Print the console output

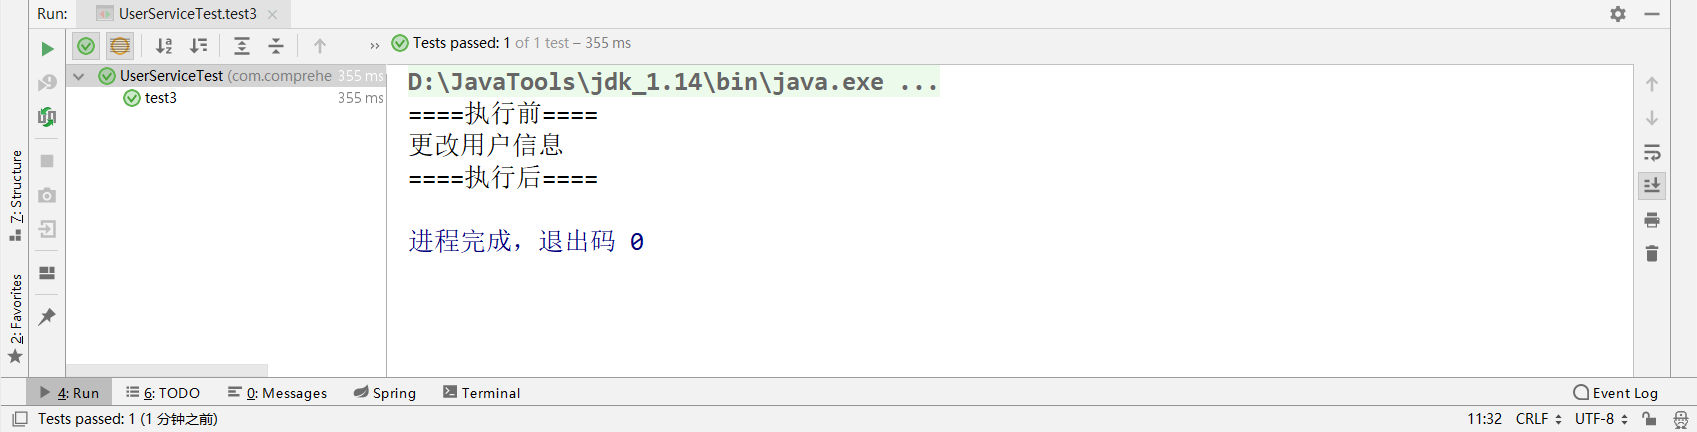1652,220
